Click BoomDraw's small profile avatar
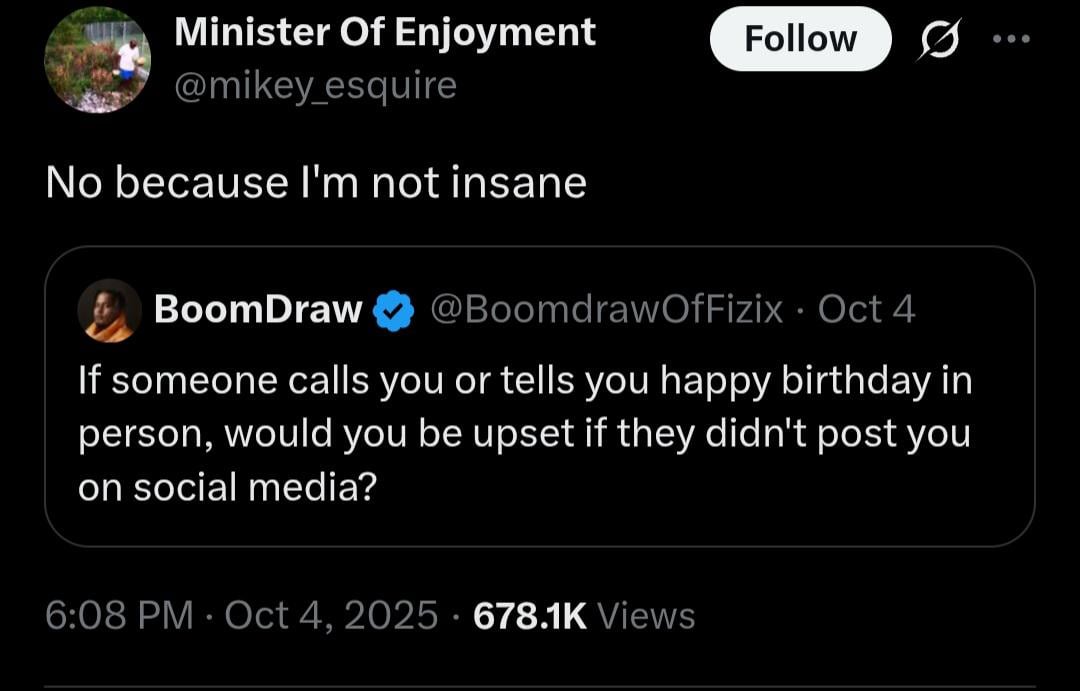 (x=109, y=311)
